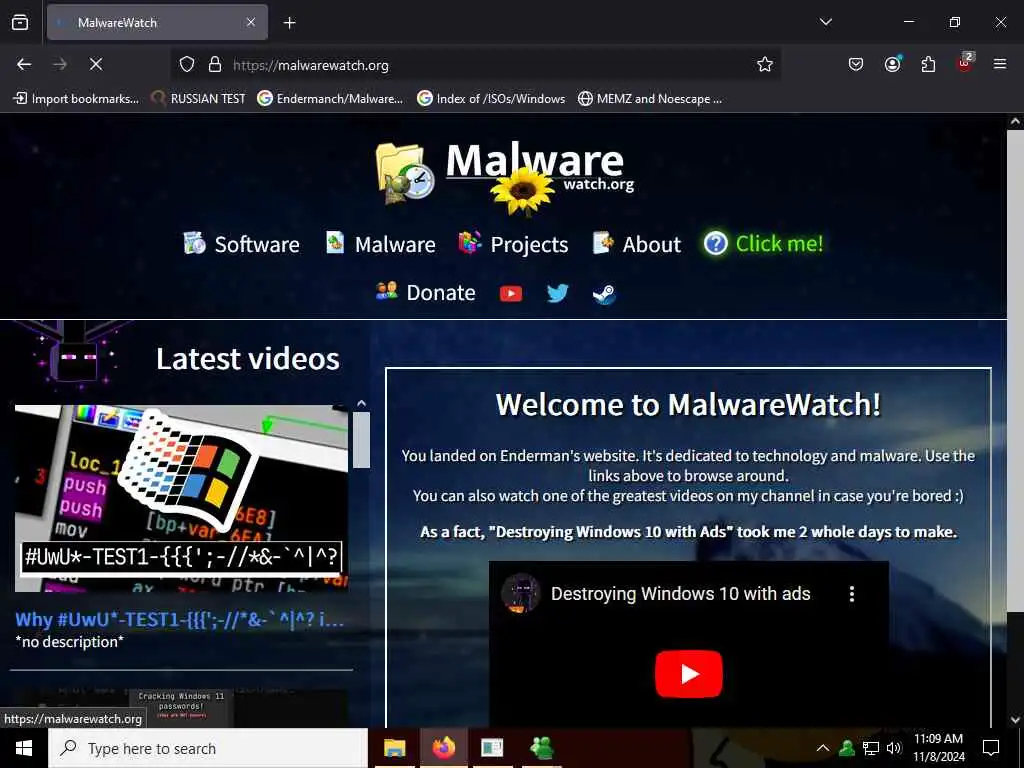Image resolution: width=1024 pixels, height=768 pixels.
Task: Open the Extensions puzzle icon
Action: (928, 64)
